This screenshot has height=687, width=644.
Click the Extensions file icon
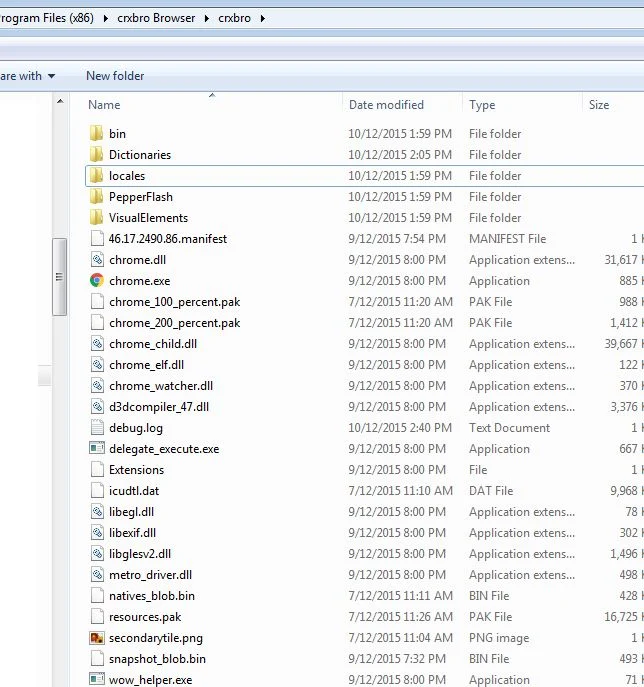[97, 470]
